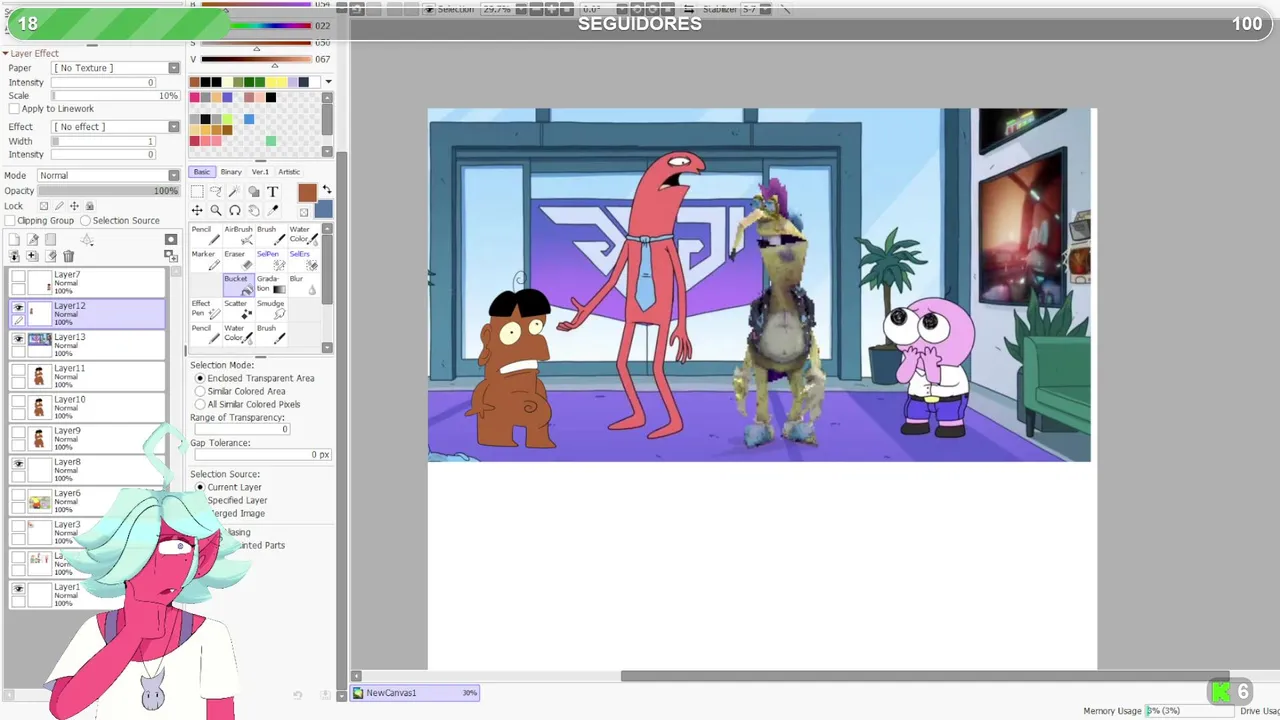Choose the Gradation tool

pos(271,285)
